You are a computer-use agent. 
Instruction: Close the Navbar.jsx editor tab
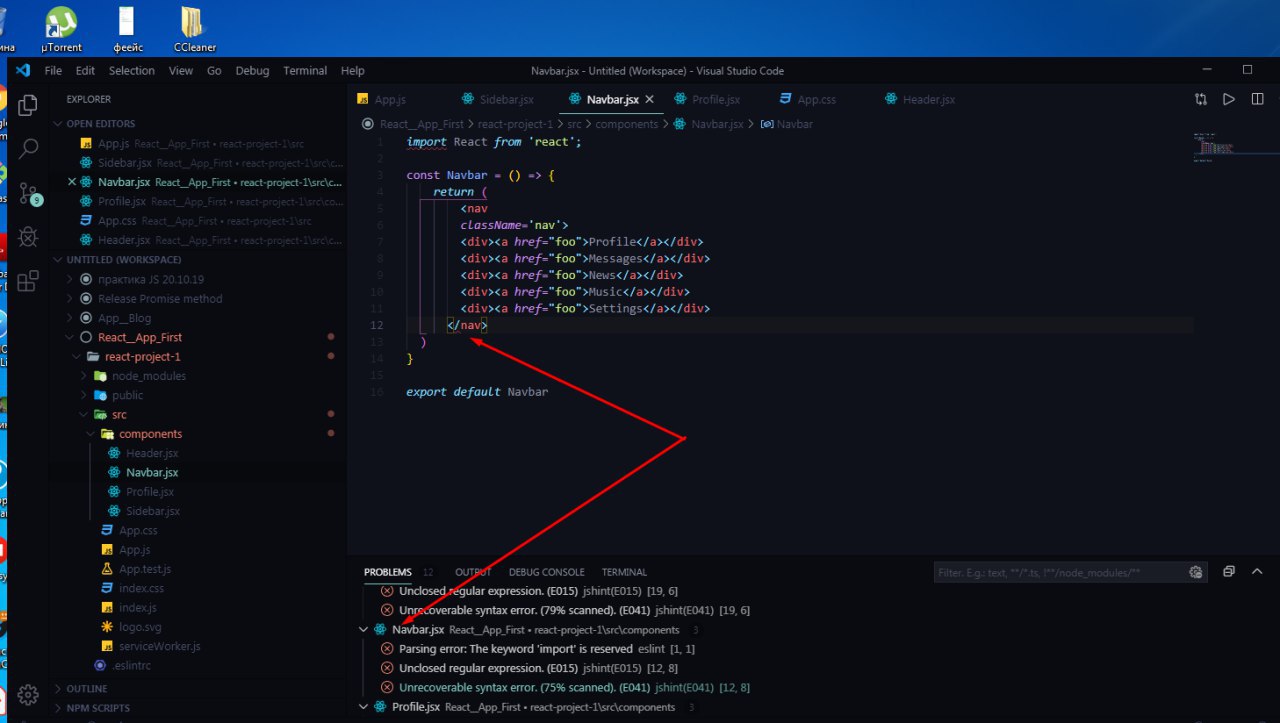649,99
